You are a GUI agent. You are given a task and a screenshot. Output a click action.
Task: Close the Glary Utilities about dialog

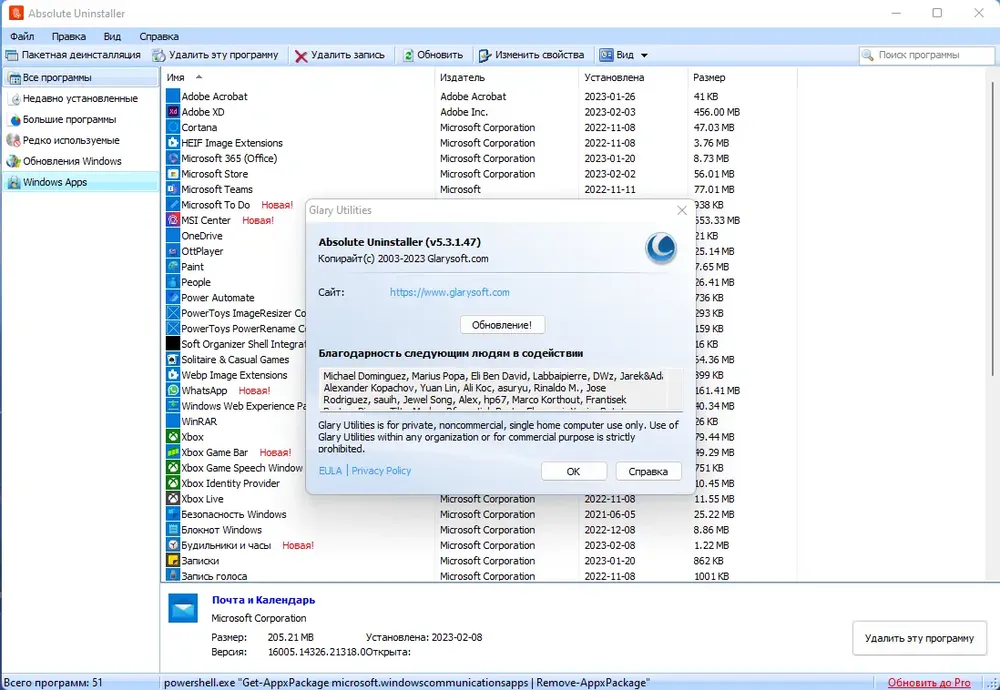click(x=682, y=210)
